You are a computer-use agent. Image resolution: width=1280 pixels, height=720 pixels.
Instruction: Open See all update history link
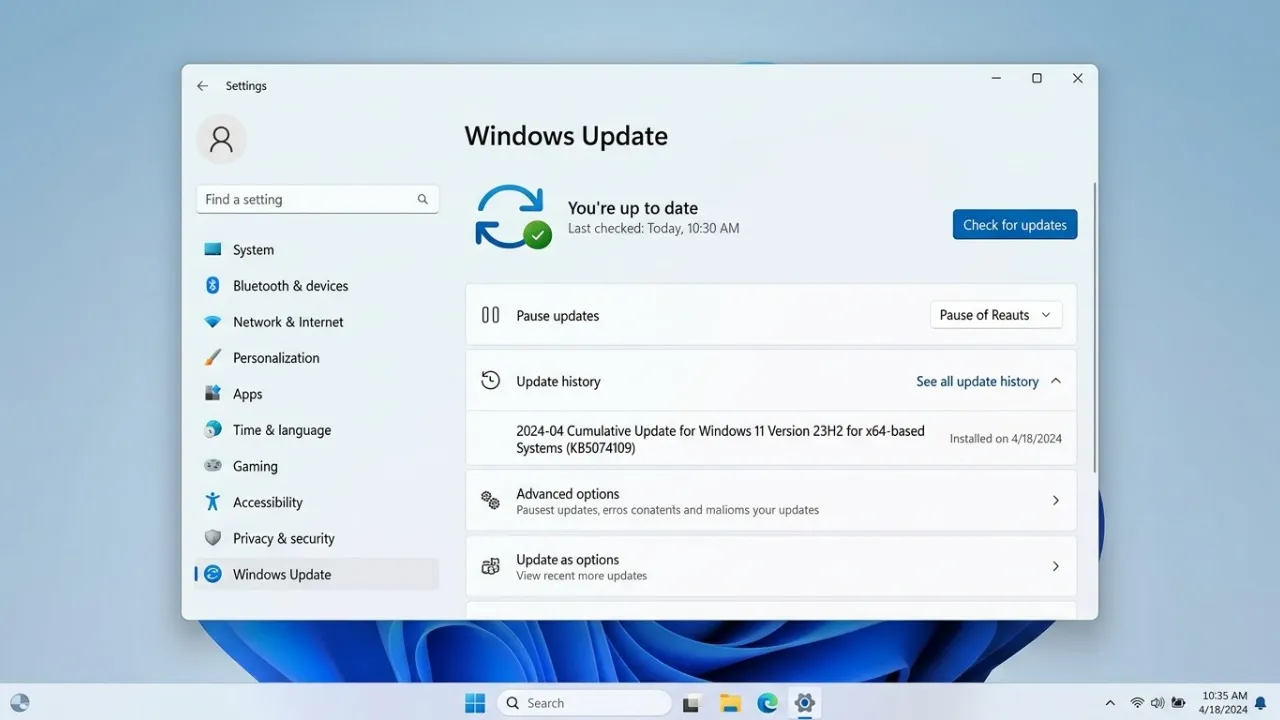tap(977, 381)
